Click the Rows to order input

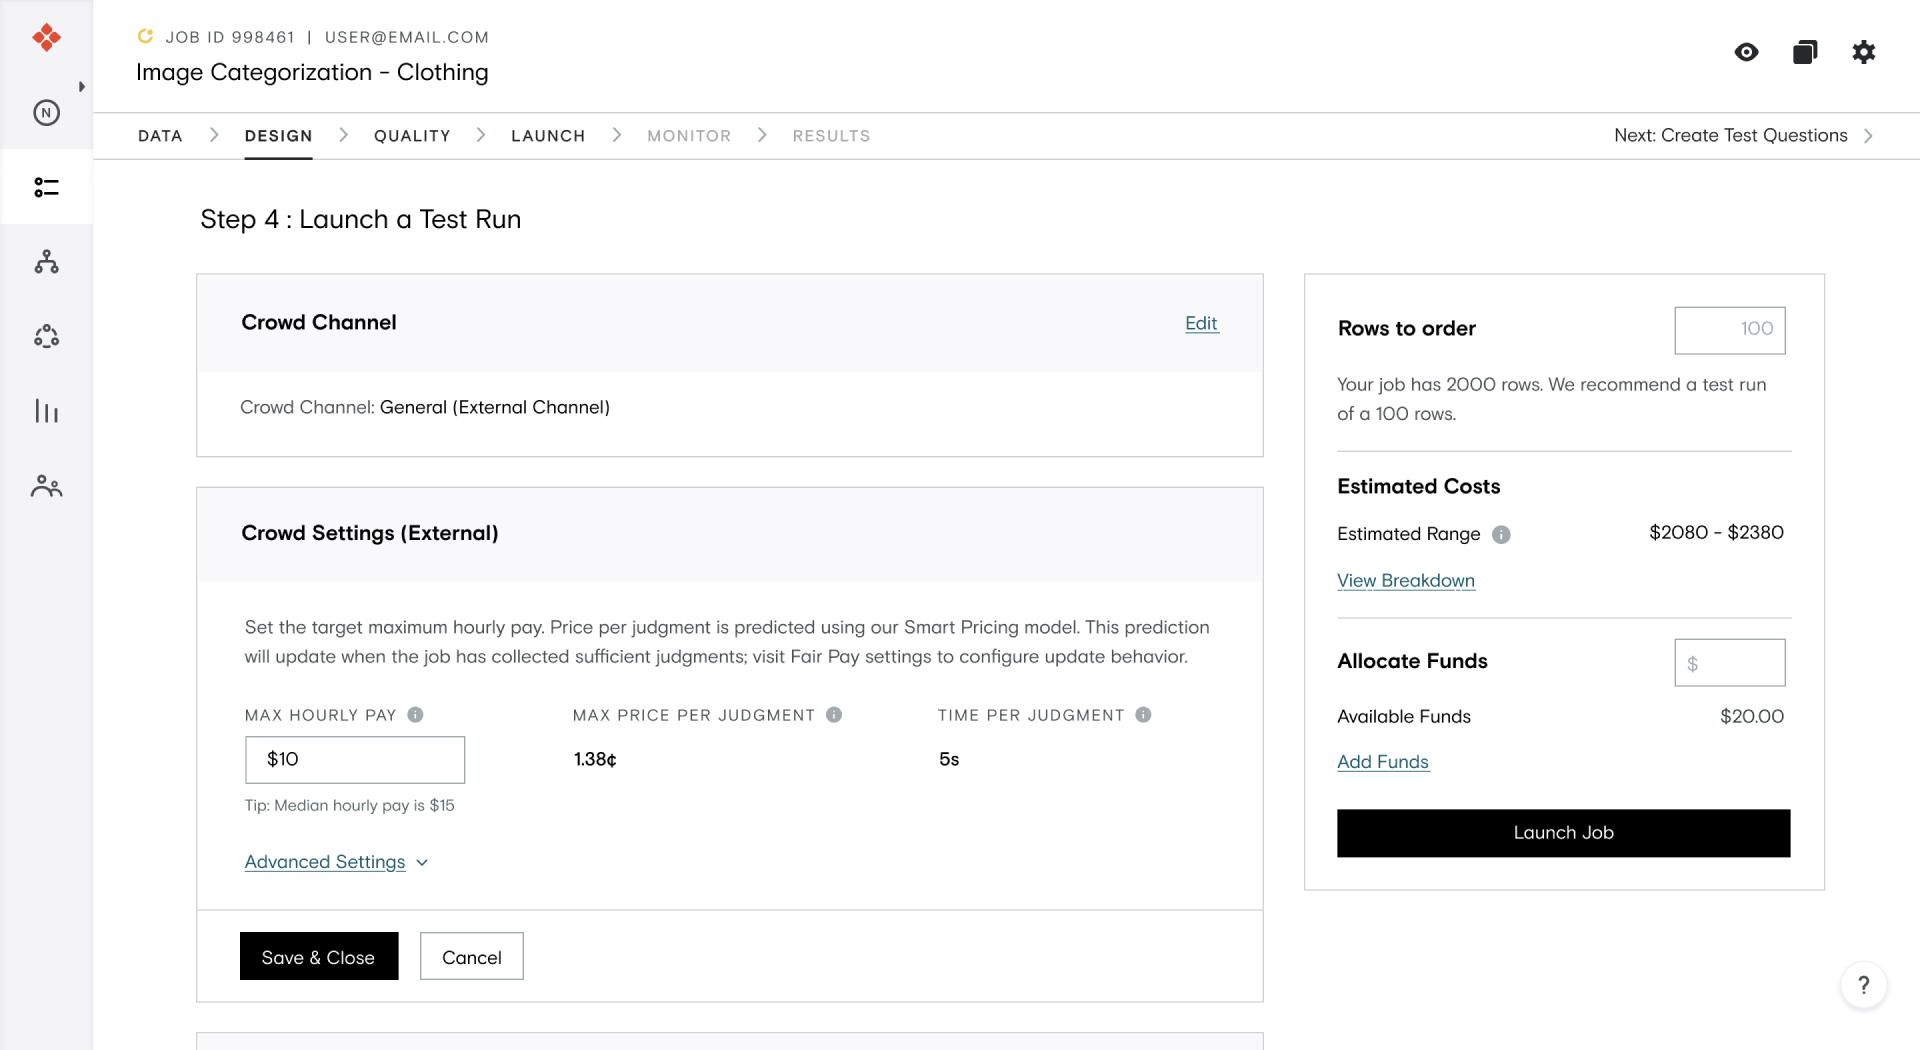(x=1730, y=330)
